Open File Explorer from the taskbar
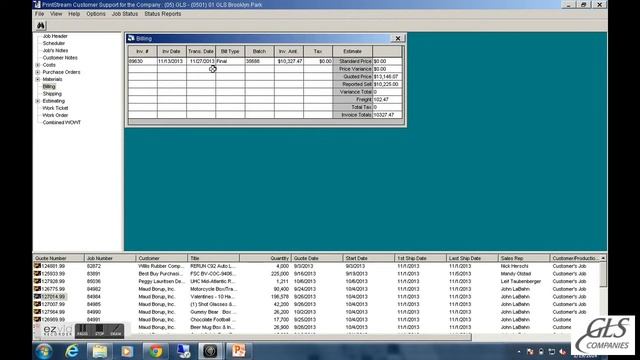The image size is (640, 360). (100, 351)
